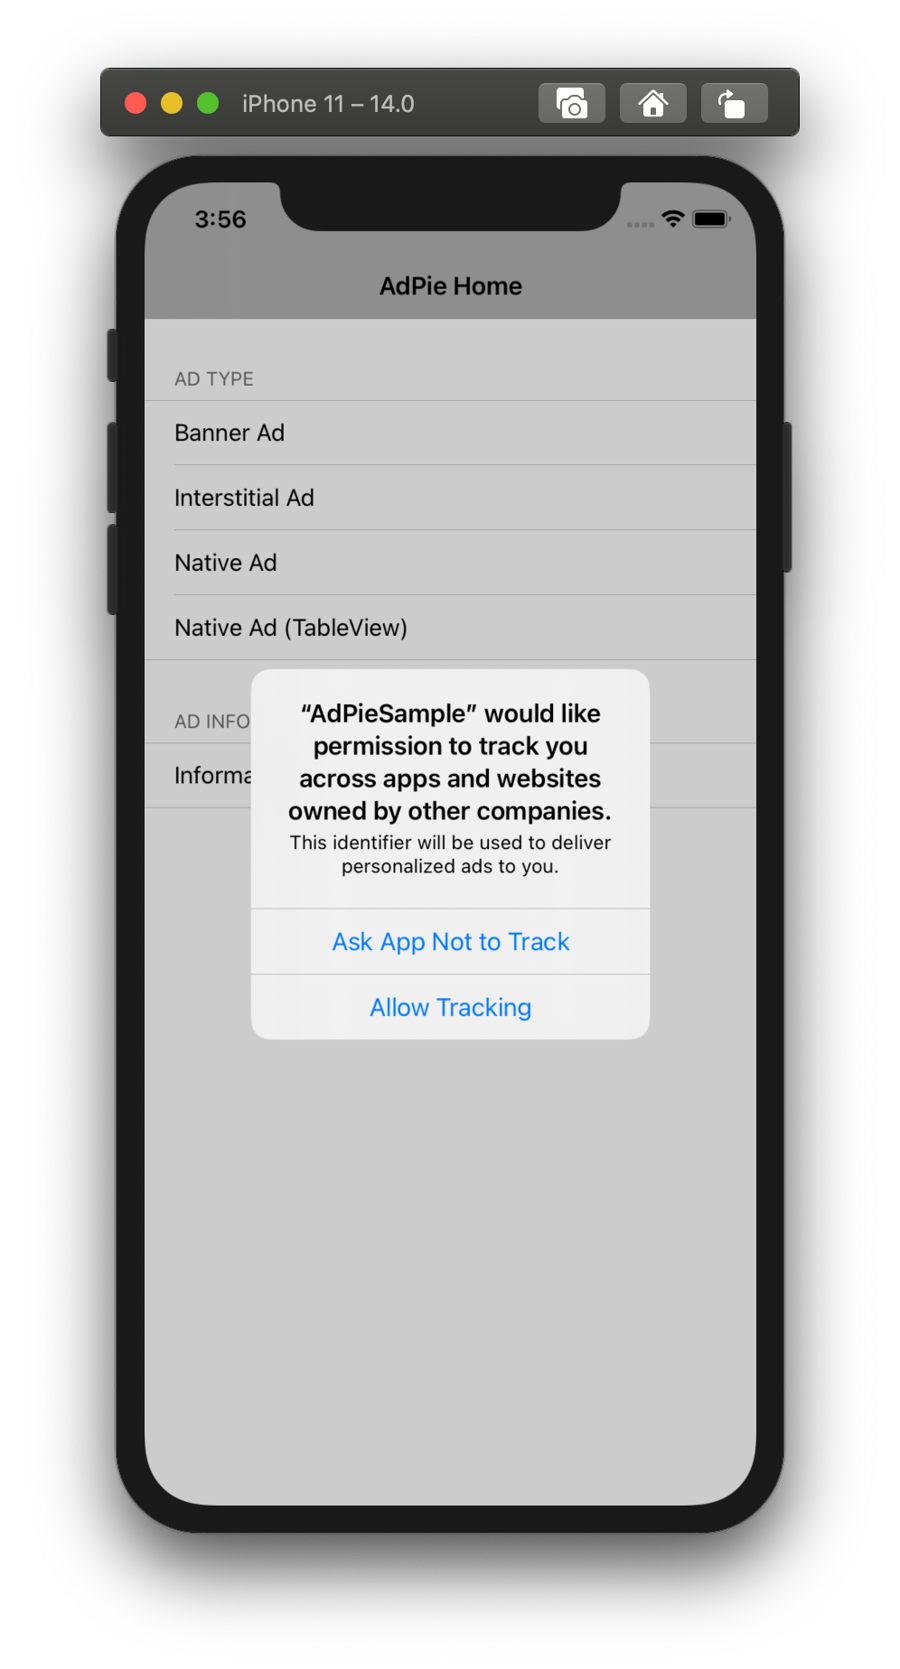Click the battery indicator icon

click(x=711, y=219)
